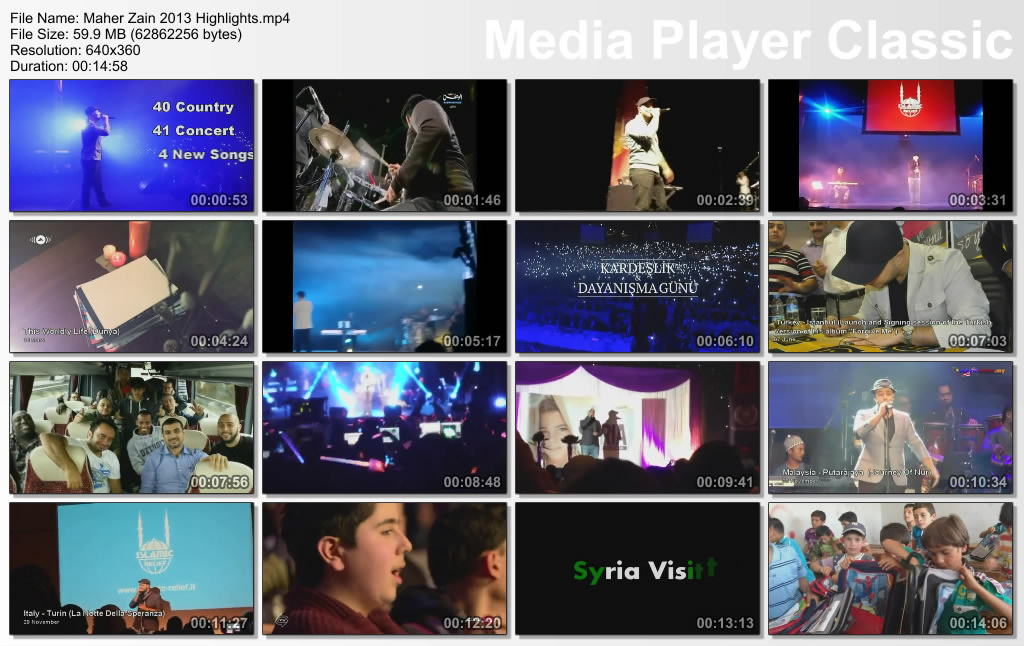Click the "Media Player Classic" watermark text
This screenshot has height=646, width=1024.
tap(748, 41)
